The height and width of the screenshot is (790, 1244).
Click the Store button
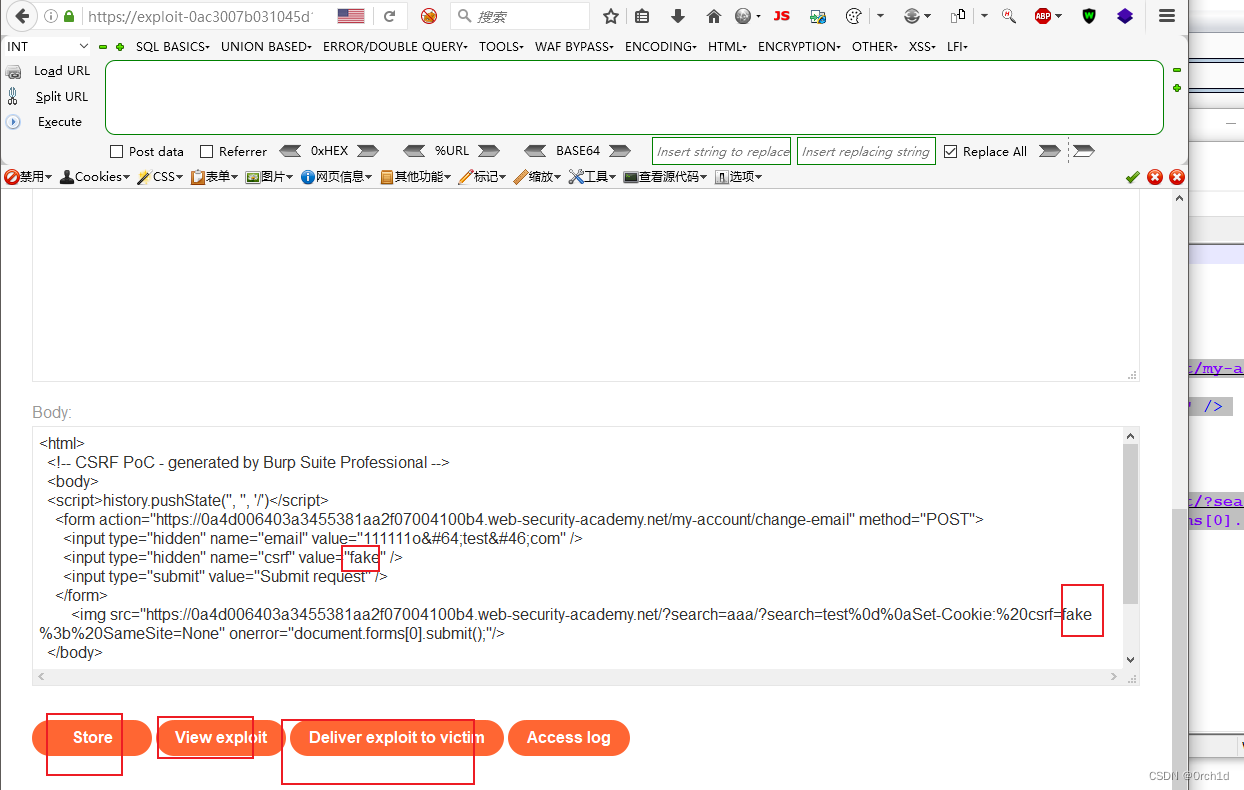(x=92, y=738)
